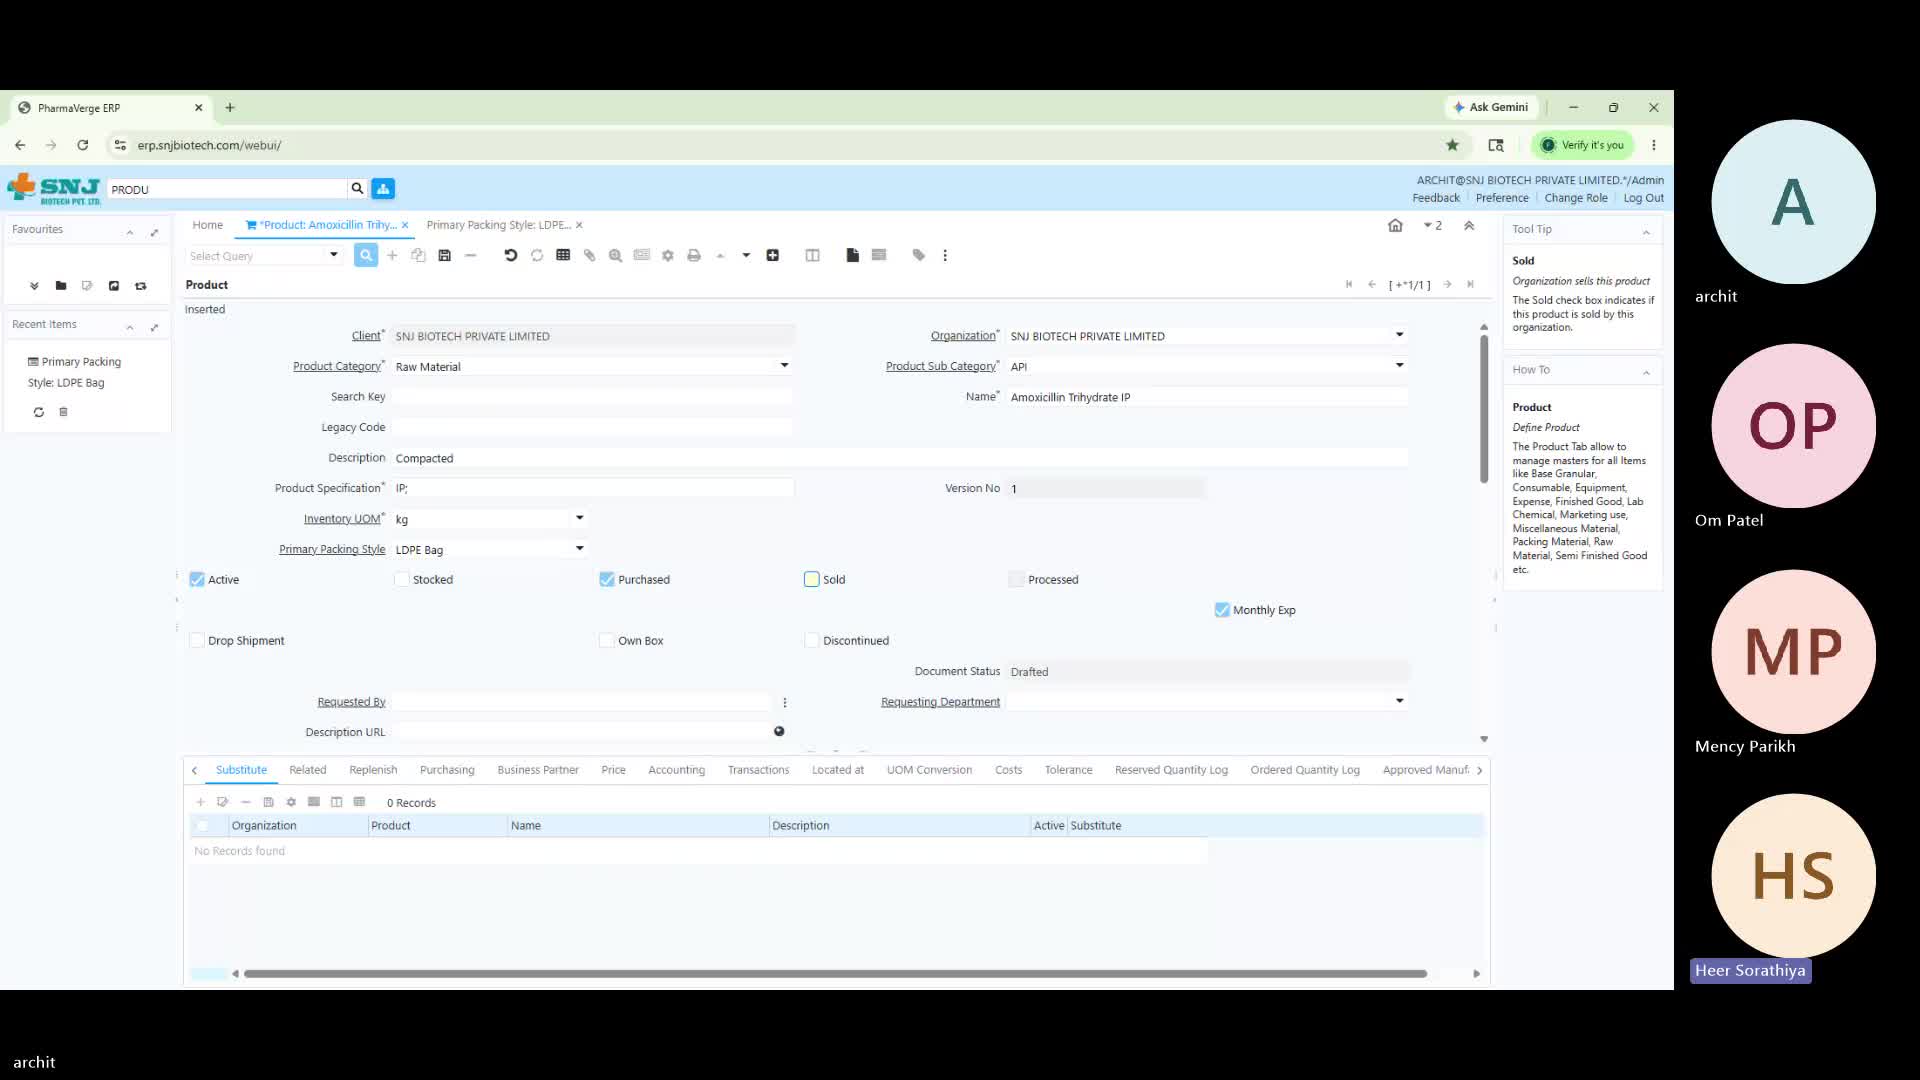Save the product record with floppy icon

coord(444,255)
